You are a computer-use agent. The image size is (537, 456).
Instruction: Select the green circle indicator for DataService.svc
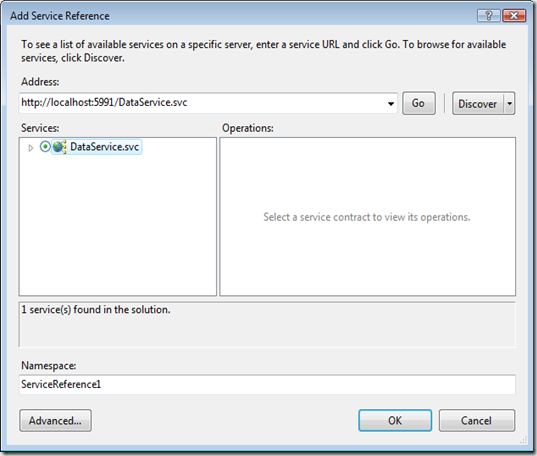coord(45,147)
